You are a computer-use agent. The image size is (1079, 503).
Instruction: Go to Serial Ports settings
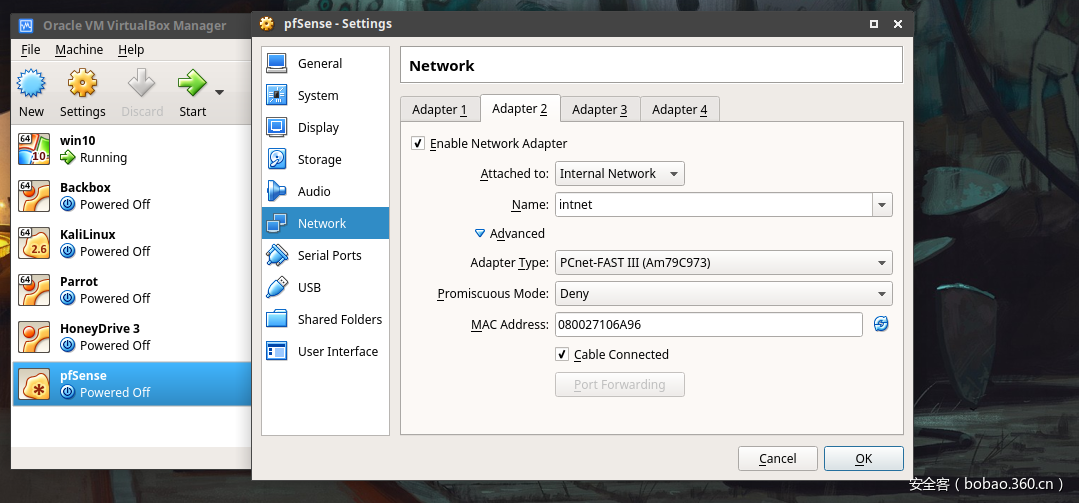[329, 255]
